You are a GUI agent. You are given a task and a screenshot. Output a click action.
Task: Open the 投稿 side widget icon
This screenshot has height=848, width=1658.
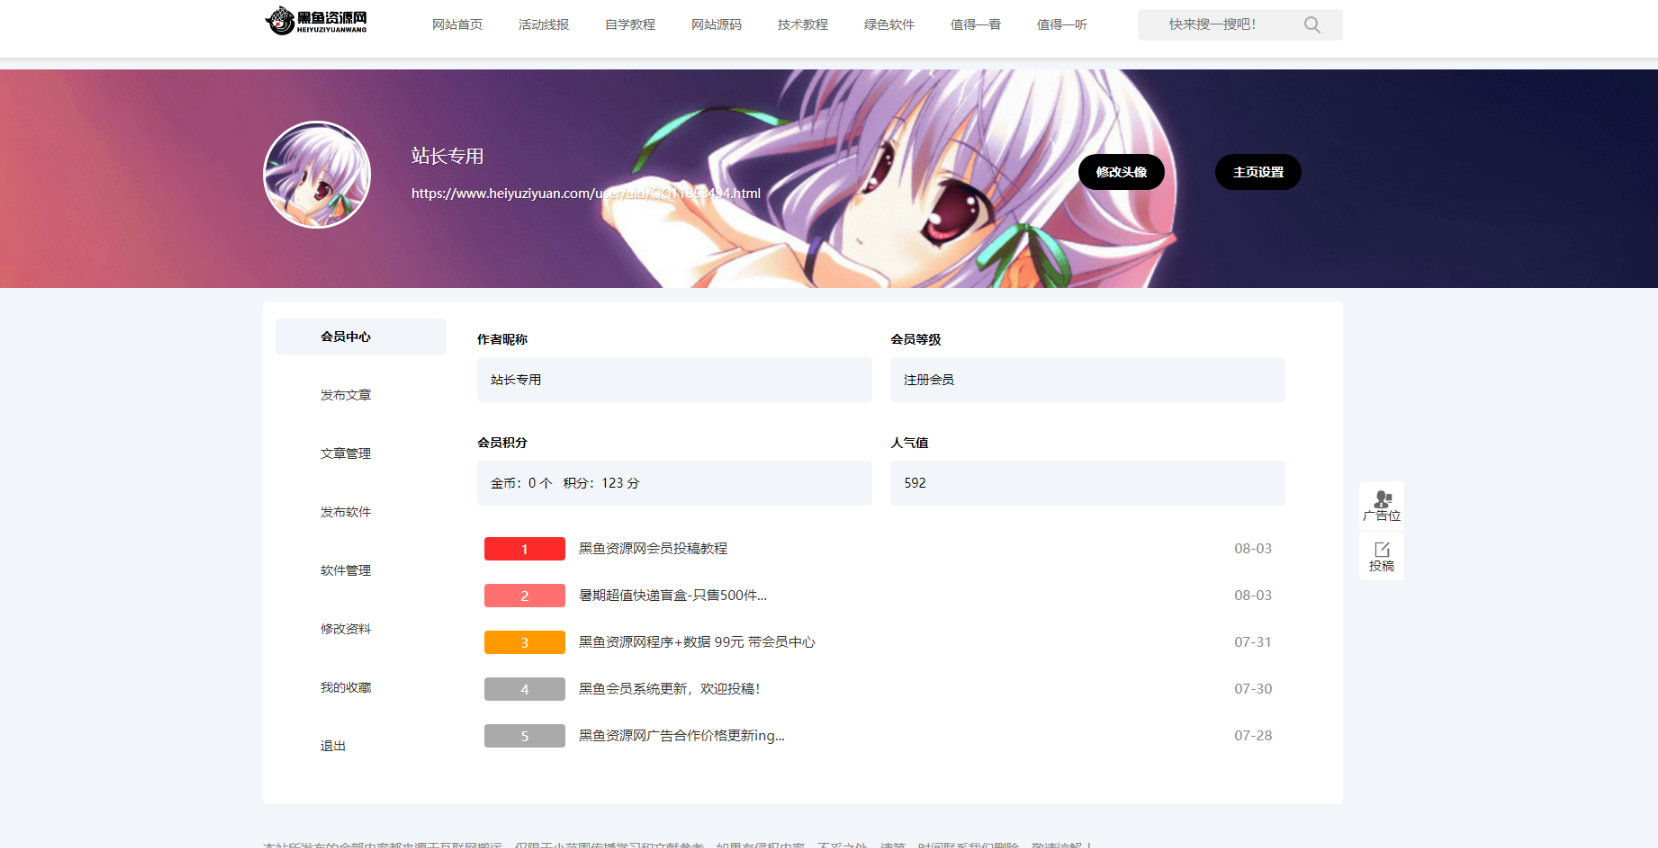(x=1381, y=556)
